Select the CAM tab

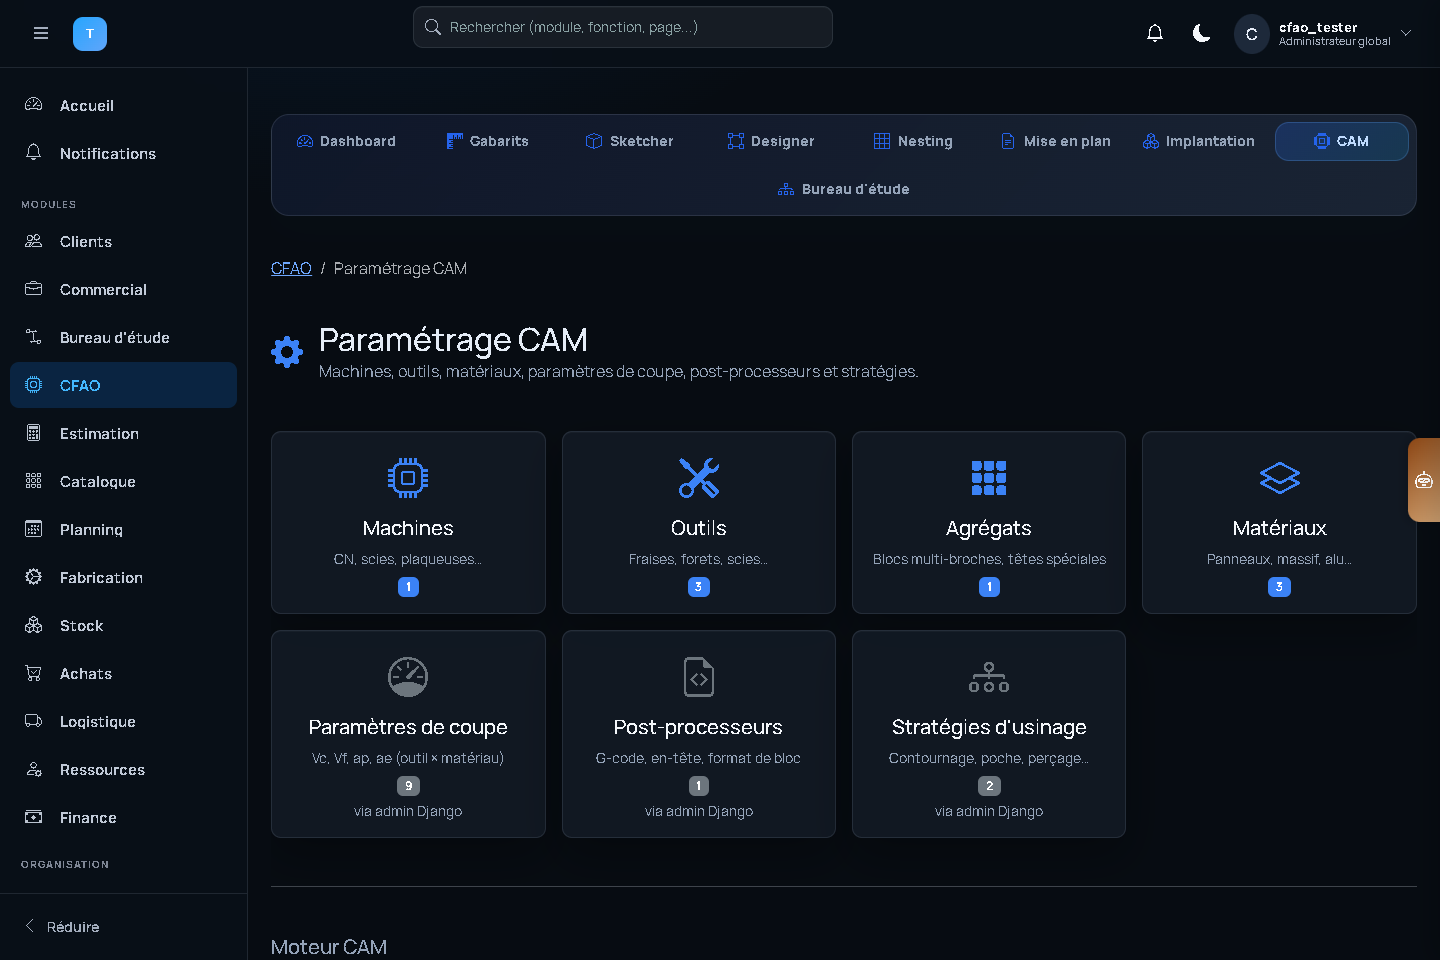[1341, 141]
